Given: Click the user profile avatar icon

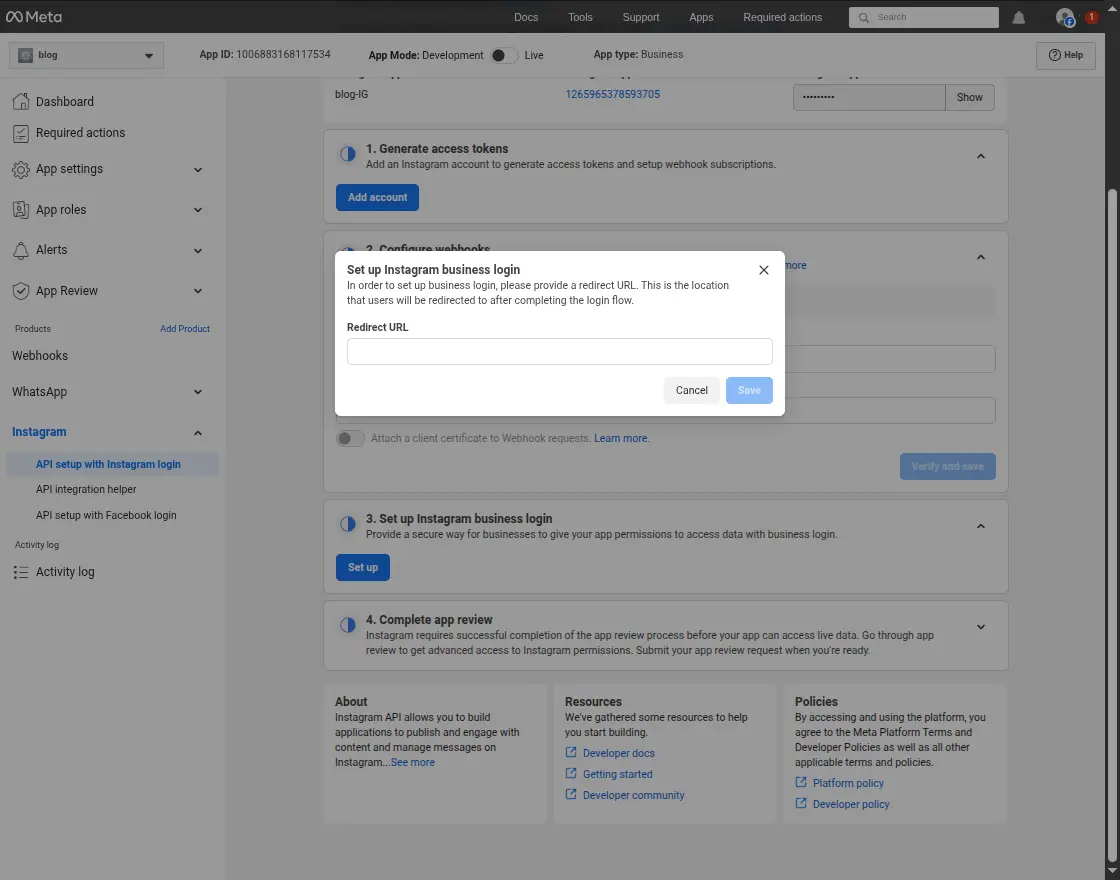Looking at the screenshot, I should pyautogui.click(x=1064, y=17).
